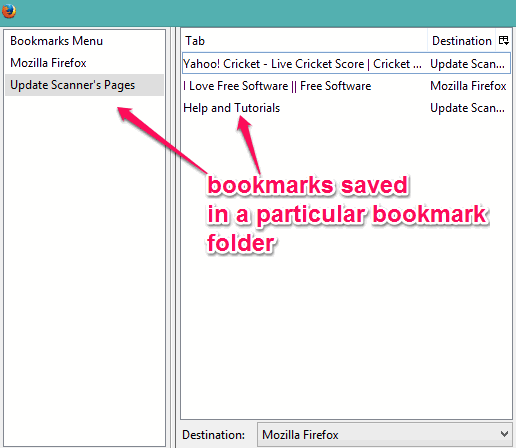Viewport: 516px width, 448px height.
Task: Click the Update Scan... destination of Help and Tutorials row
Action: coord(467,108)
